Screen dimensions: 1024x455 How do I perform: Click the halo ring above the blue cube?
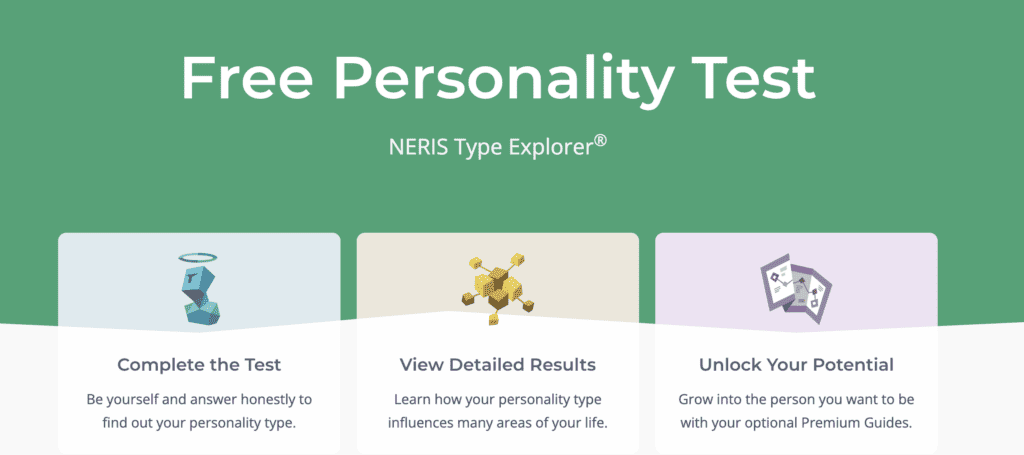click(x=194, y=258)
